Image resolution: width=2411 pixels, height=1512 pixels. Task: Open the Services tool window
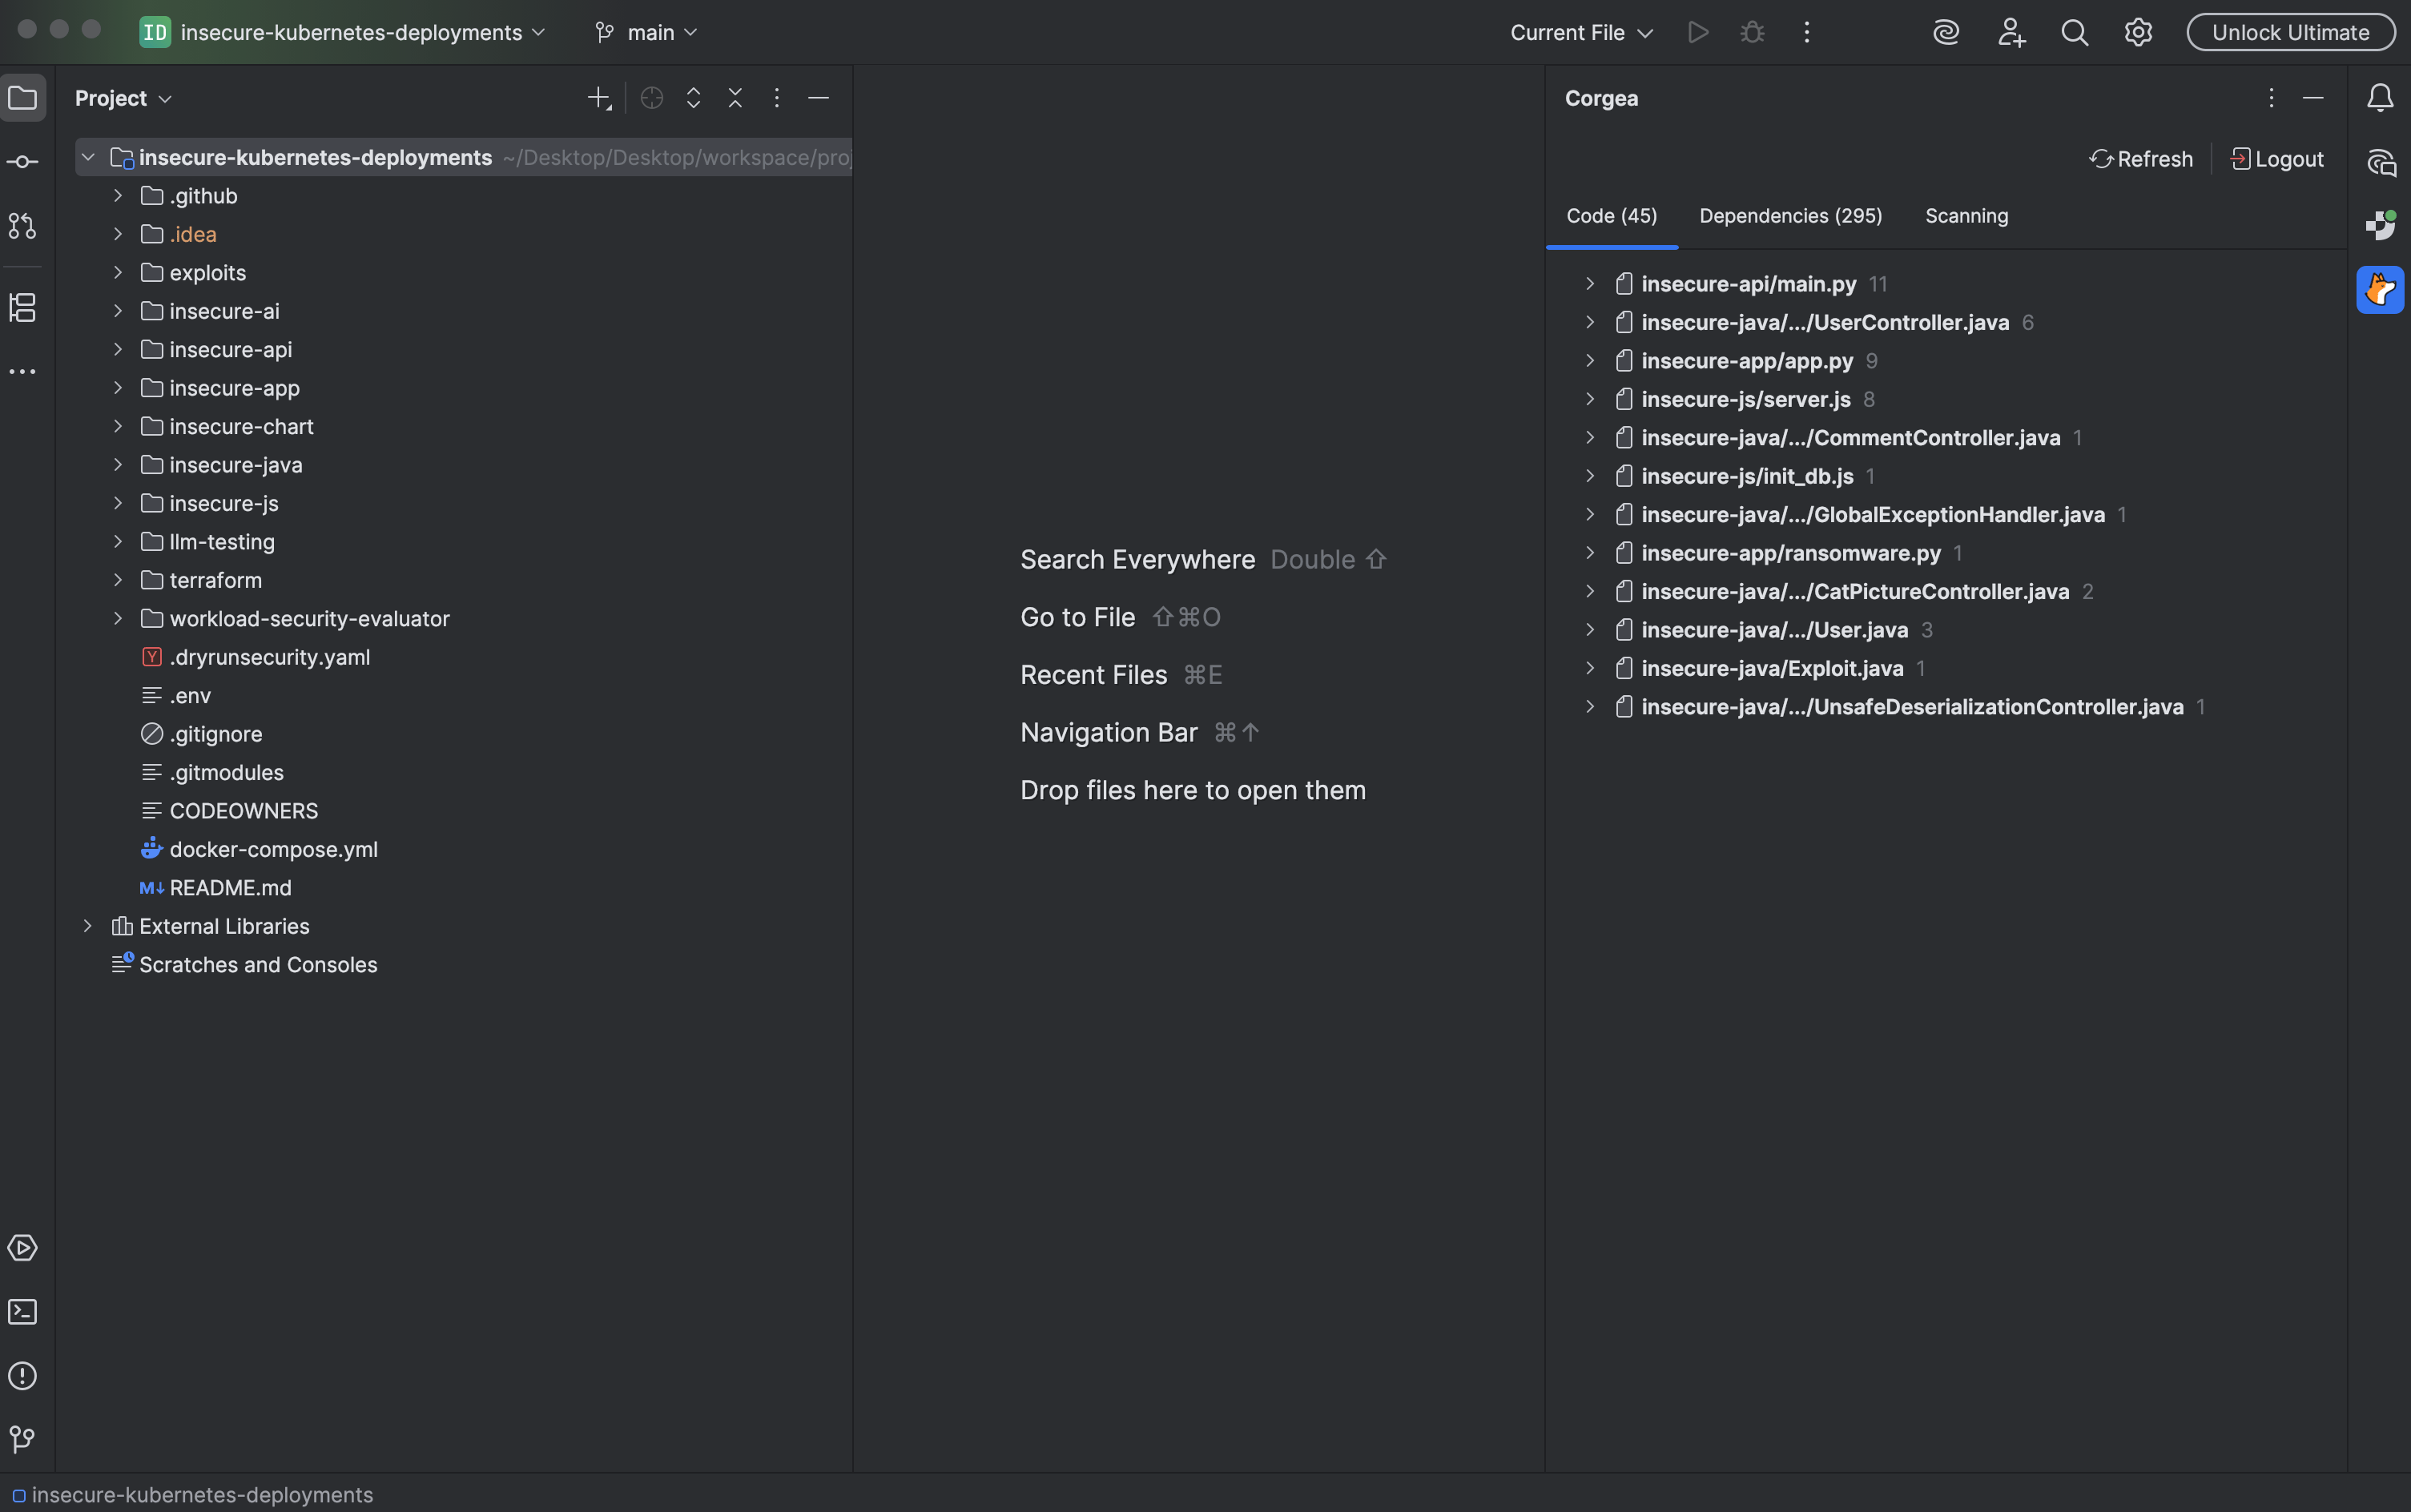tap(23, 1248)
